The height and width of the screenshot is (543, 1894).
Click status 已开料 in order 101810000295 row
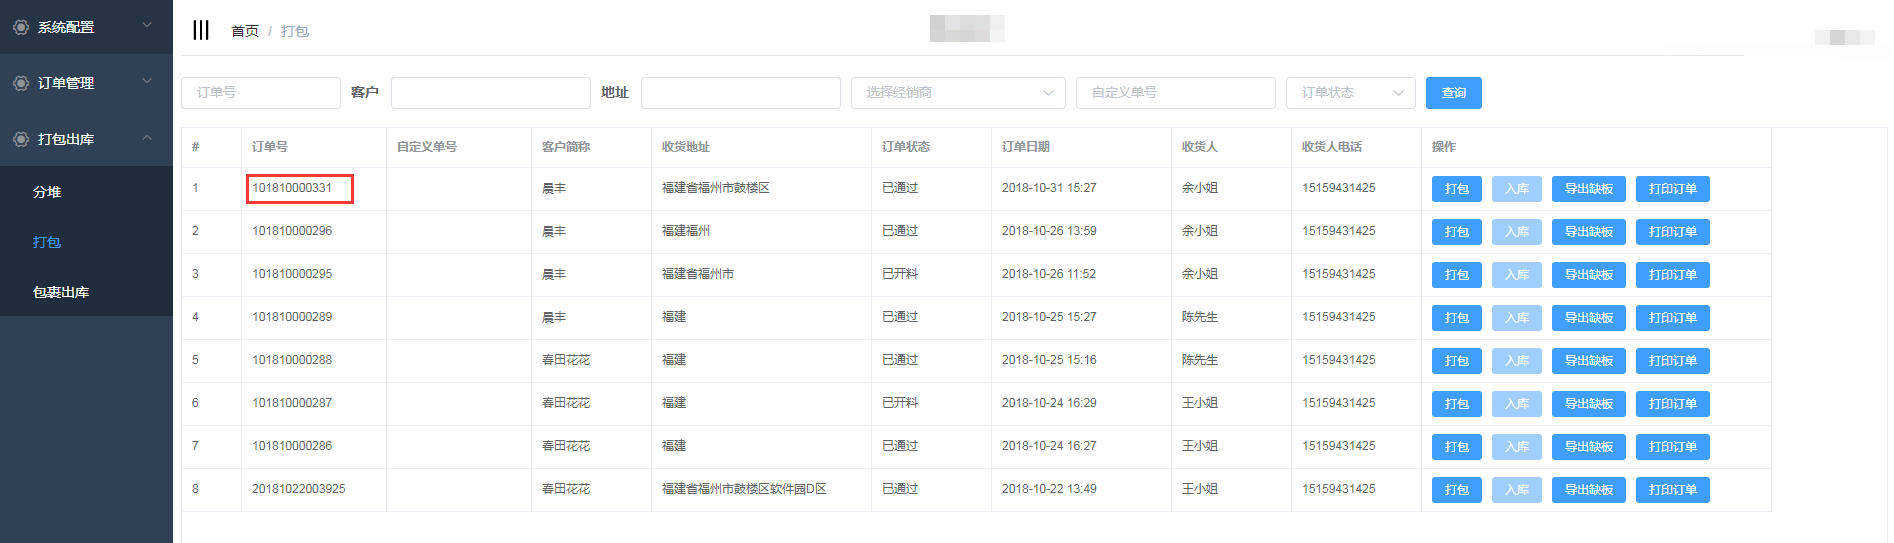pos(900,274)
